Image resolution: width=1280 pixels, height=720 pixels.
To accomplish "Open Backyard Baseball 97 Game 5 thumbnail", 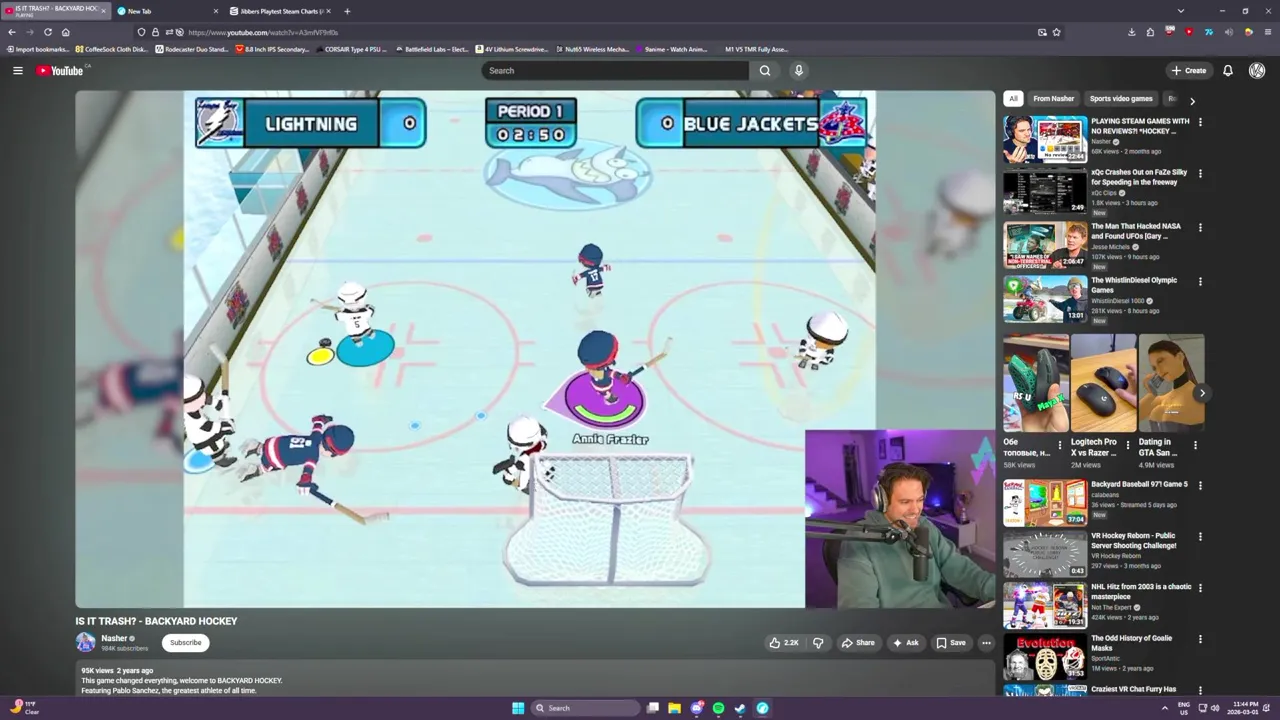I will pos(1045,503).
